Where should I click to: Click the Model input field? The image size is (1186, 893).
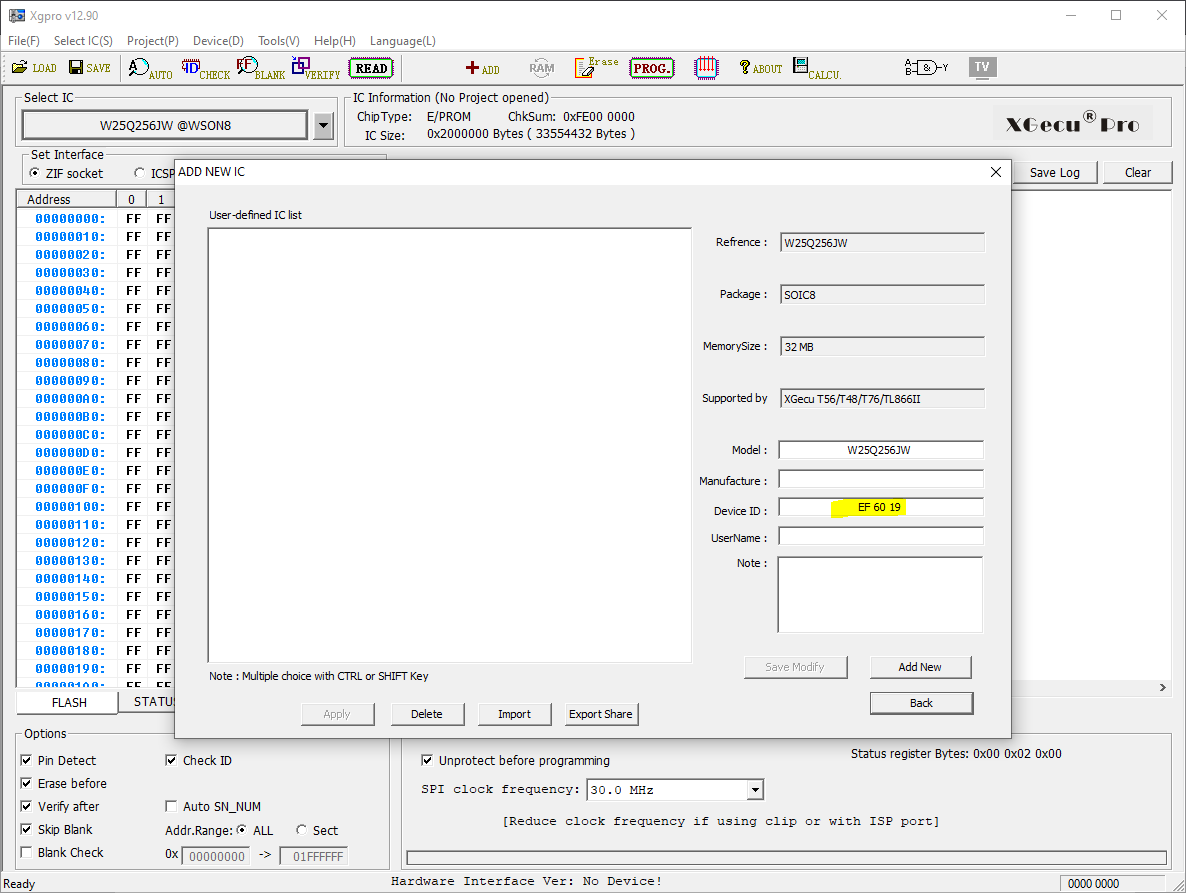[x=881, y=450]
